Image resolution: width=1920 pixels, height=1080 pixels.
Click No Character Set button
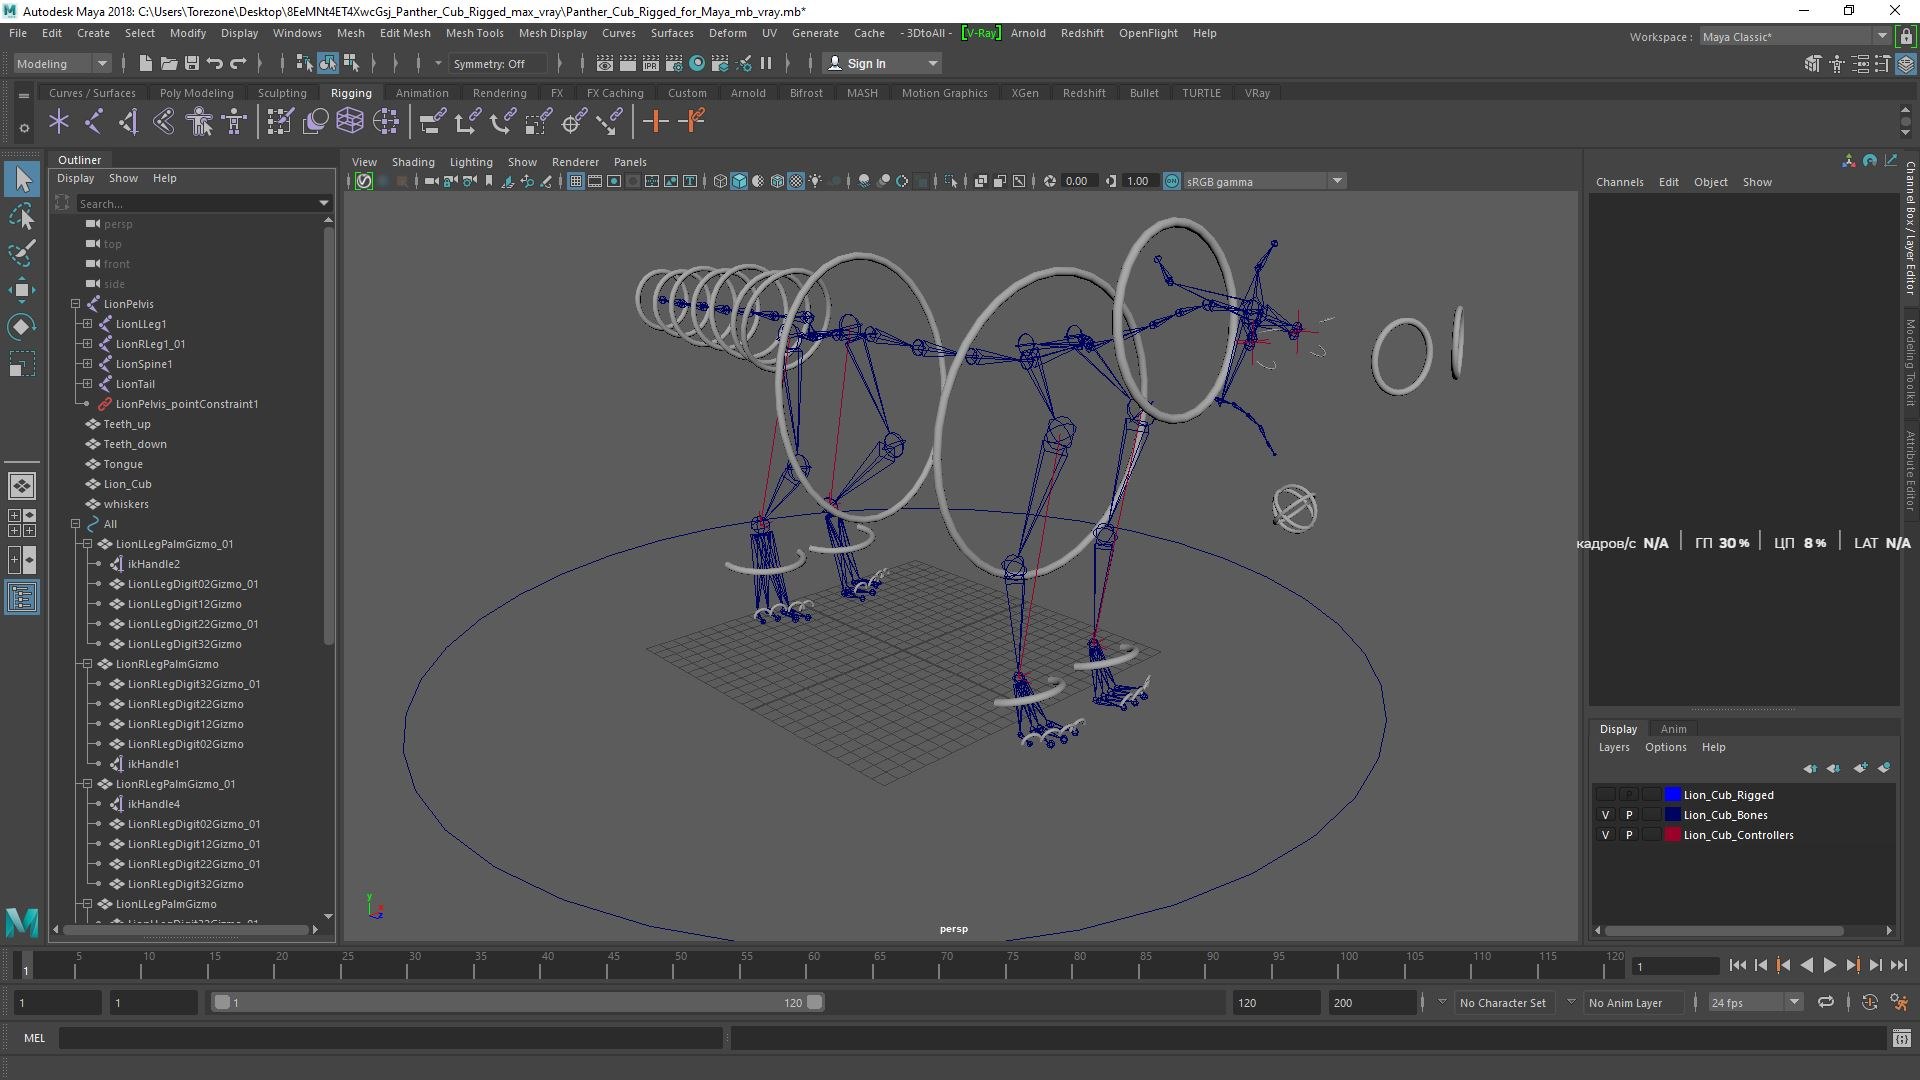coord(1502,1002)
